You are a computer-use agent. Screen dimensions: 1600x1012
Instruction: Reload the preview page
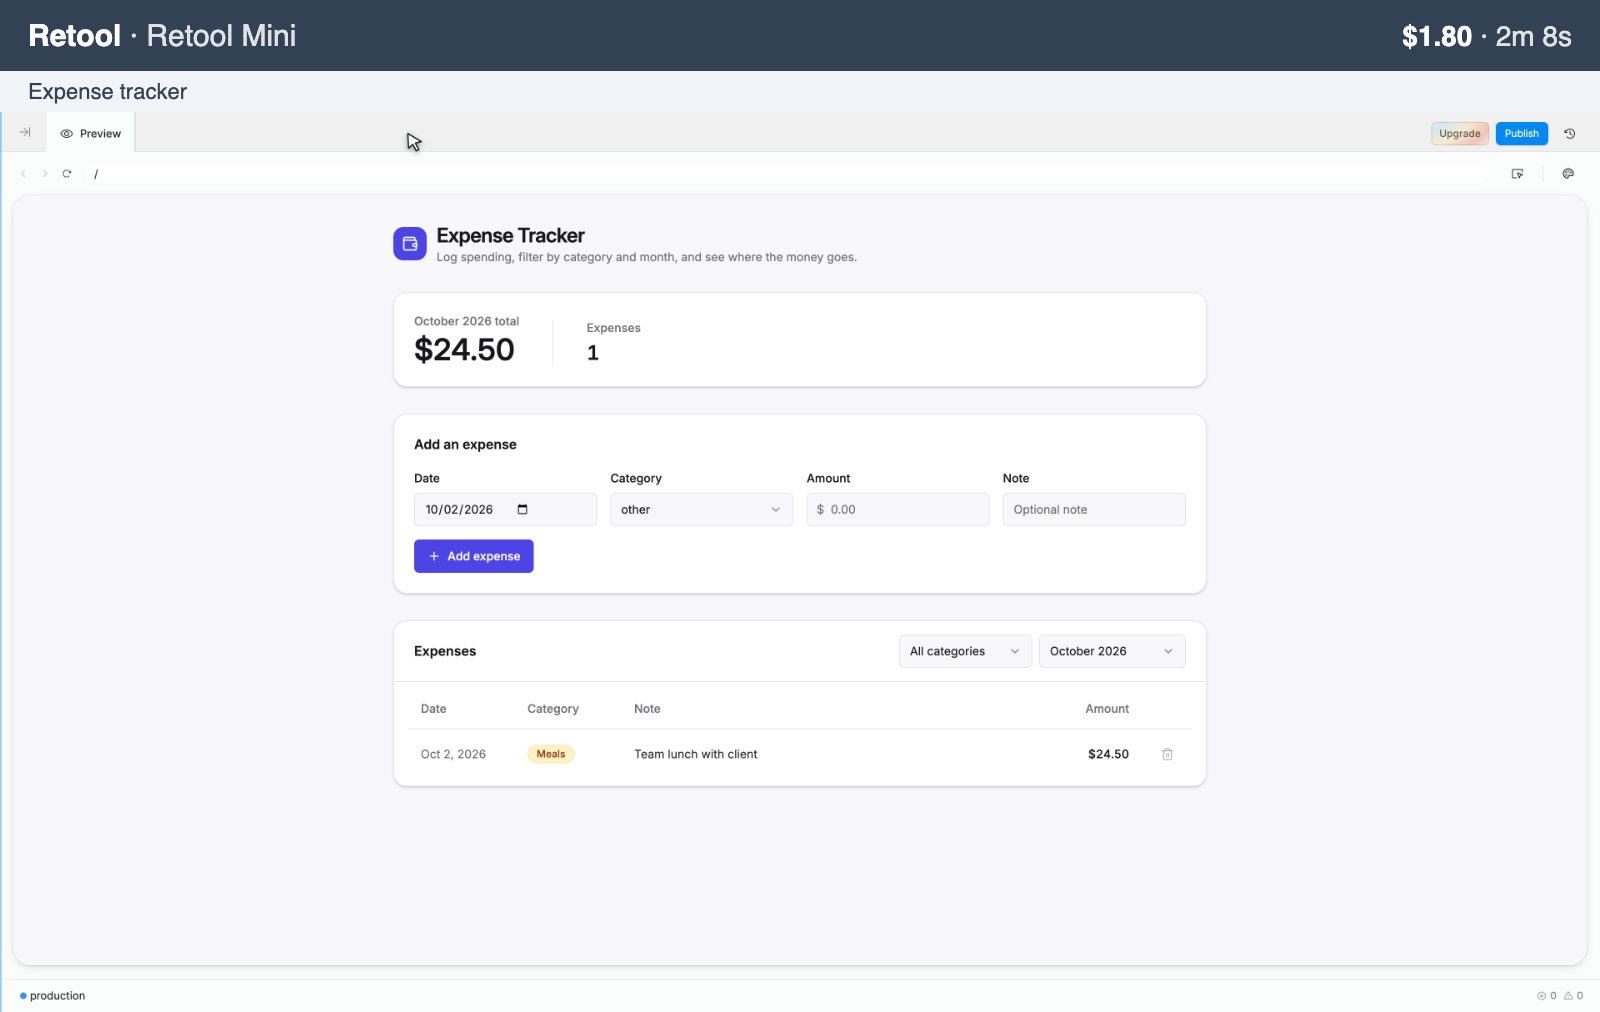tap(67, 173)
